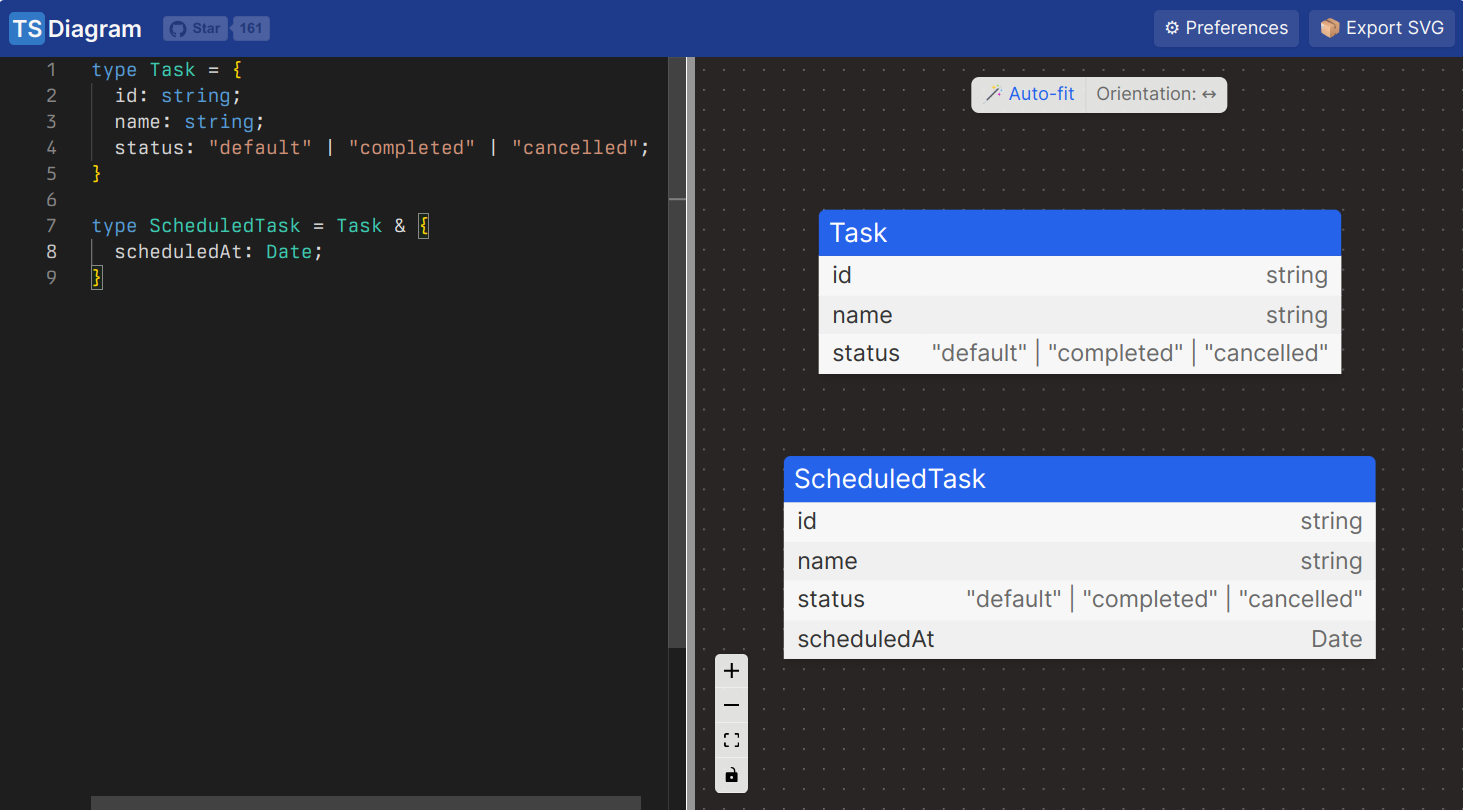The height and width of the screenshot is (810, 1463).
Task: Click line number 7 in editor
Action: [51, 226]
